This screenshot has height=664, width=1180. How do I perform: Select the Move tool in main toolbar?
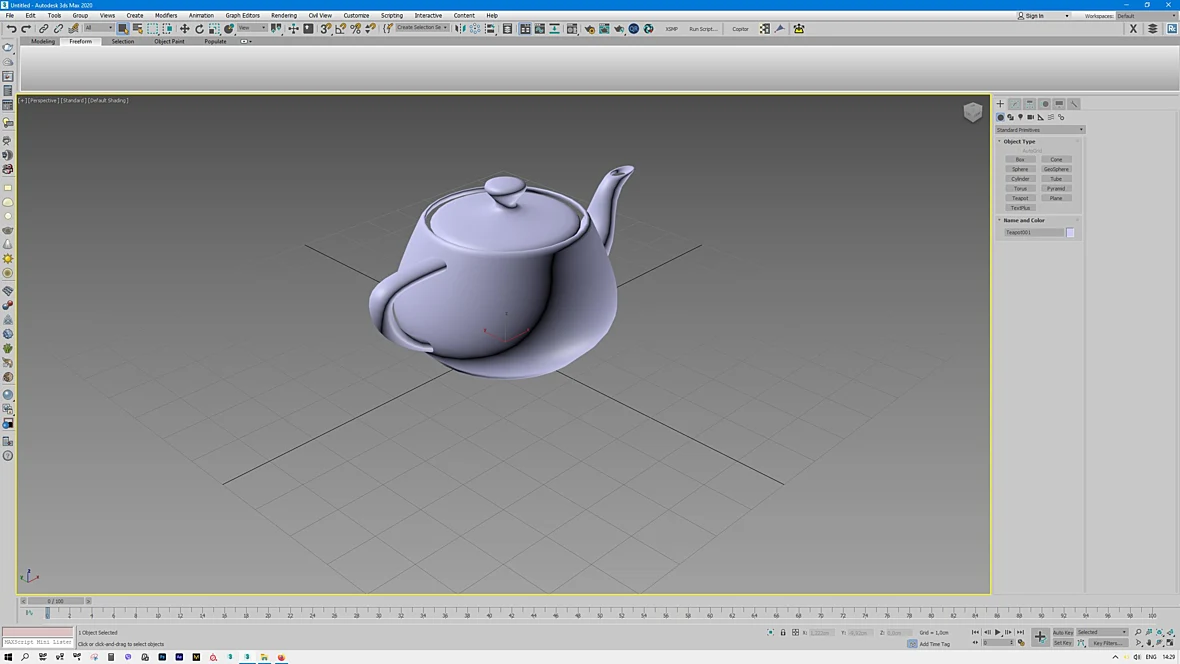pyautogui.click(x=184, y=29)
